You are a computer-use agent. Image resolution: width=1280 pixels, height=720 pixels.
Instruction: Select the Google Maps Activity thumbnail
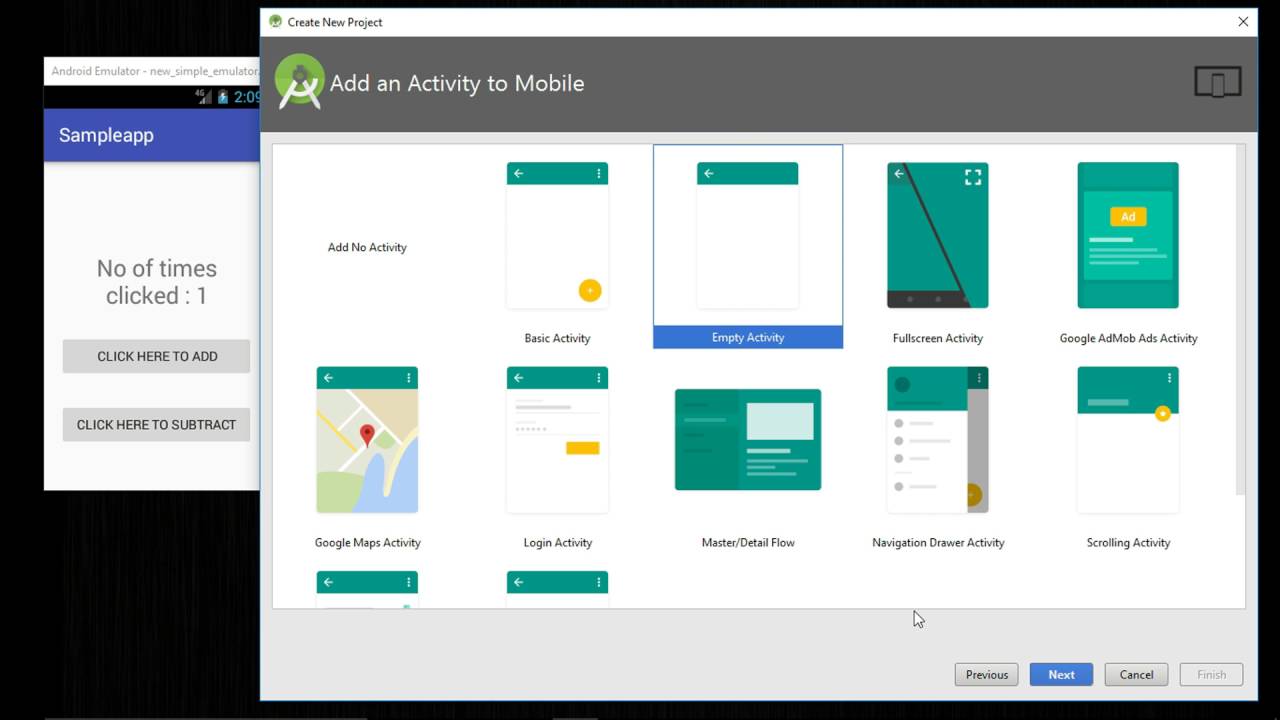click(367, 440)
